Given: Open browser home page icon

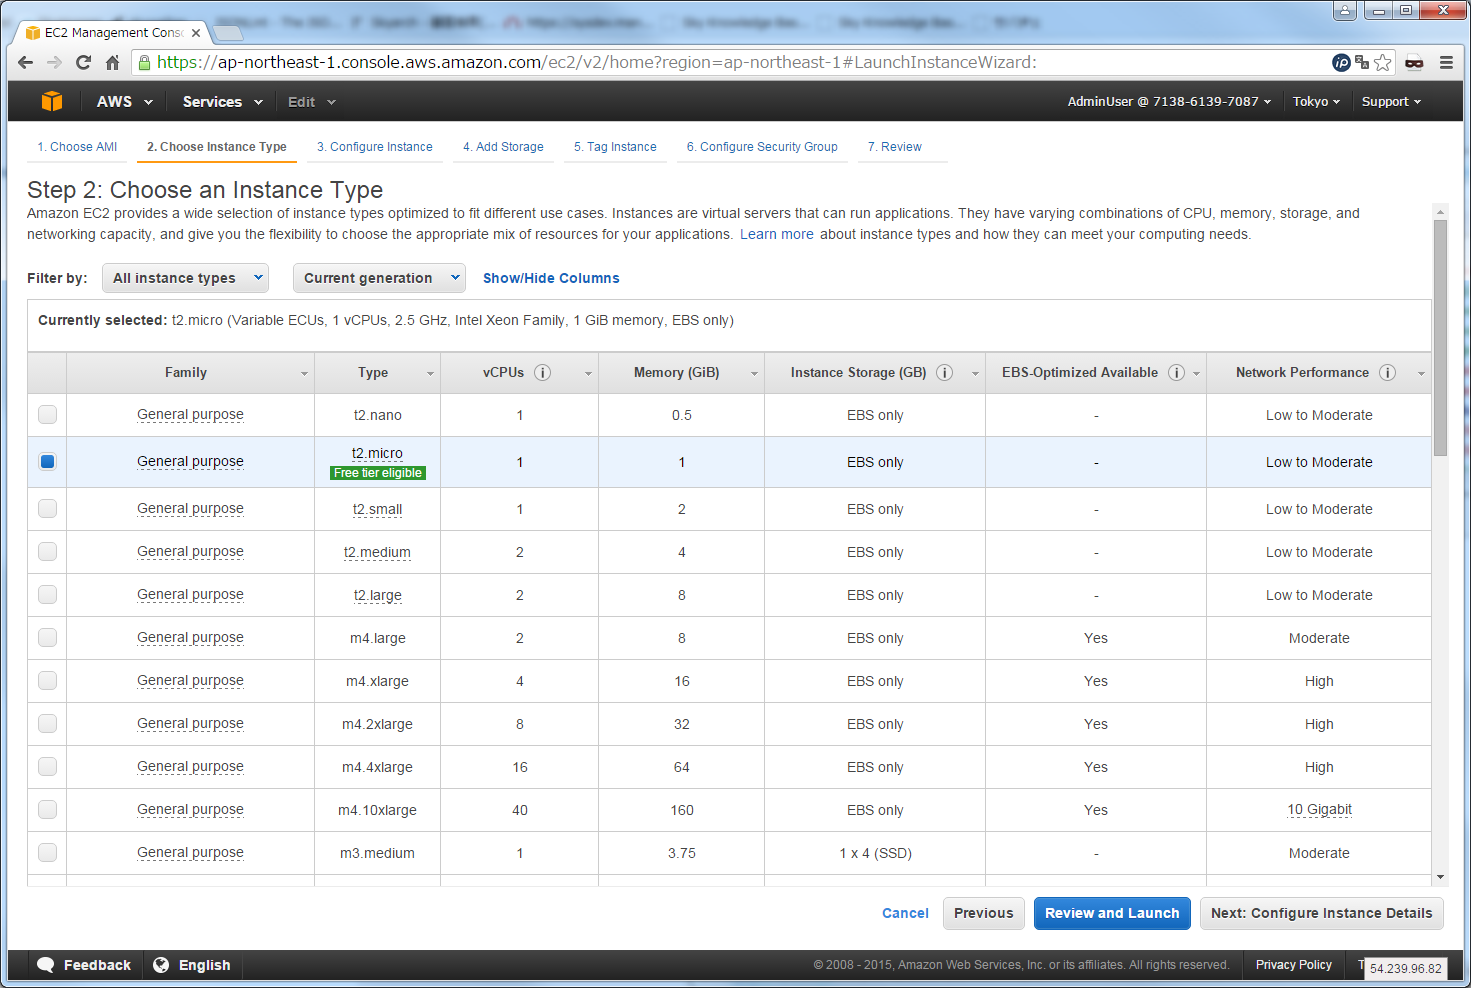Looking at the screenshot, I should pyautogui.click(x=112, y=62).
